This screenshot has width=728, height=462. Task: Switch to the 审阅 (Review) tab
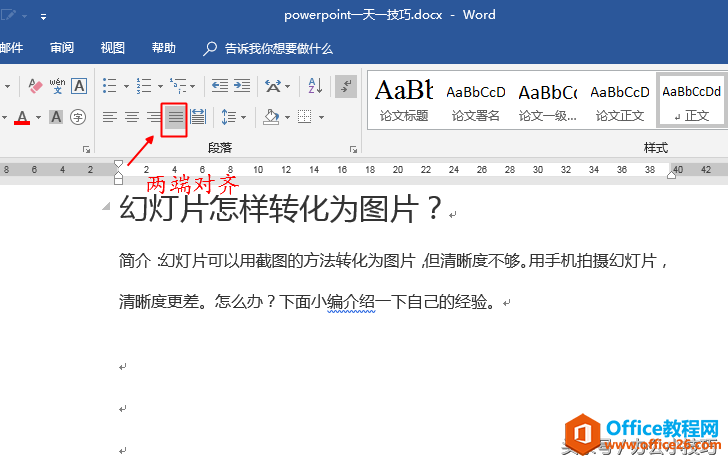pos(62,48)
